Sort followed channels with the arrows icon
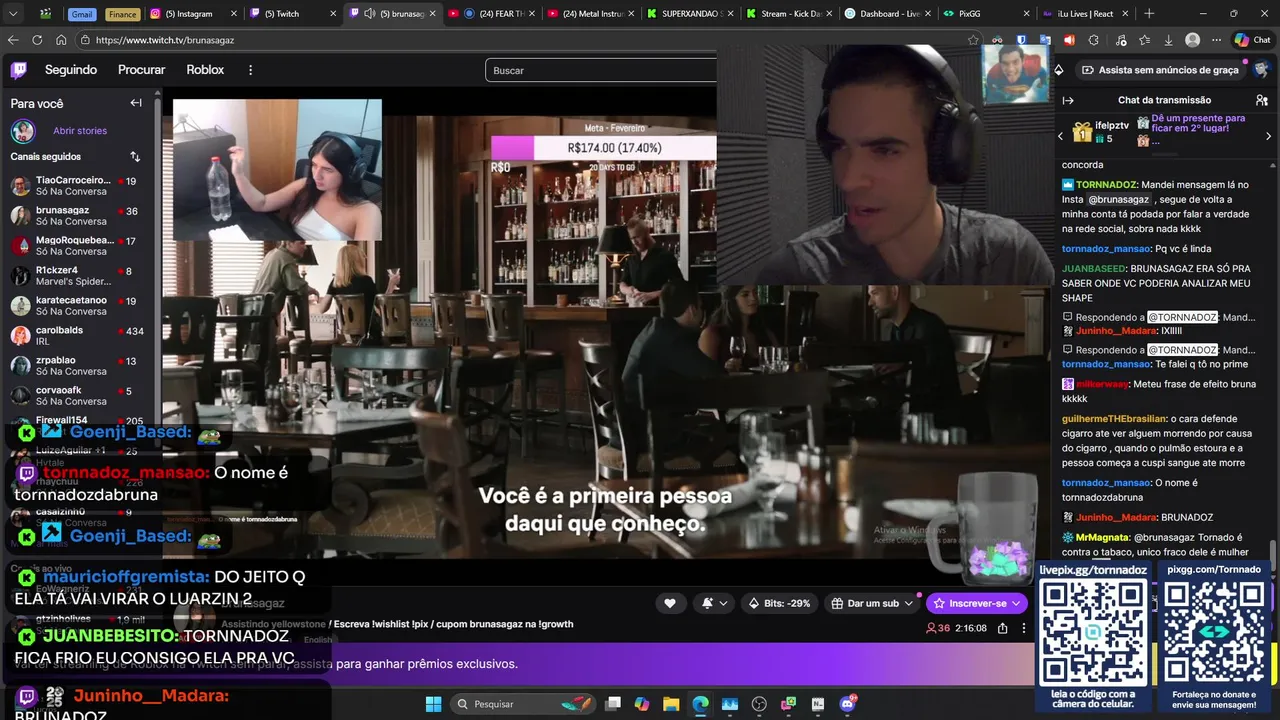This screenshot has width=1280, height=720. click(x=135, y=157)
